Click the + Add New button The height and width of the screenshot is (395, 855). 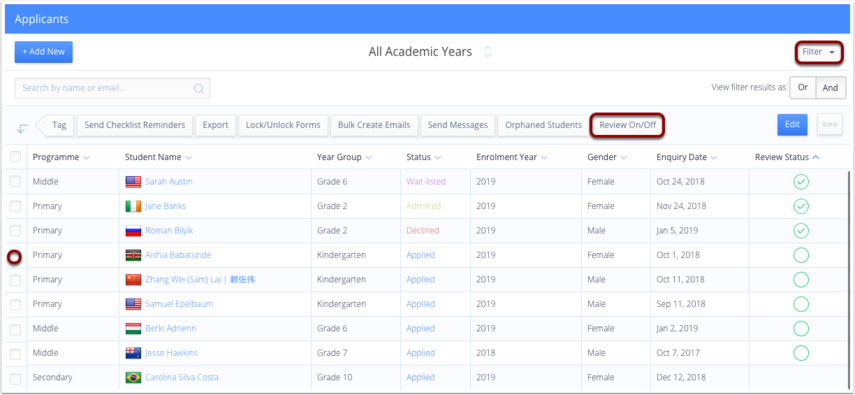tap(44, 52)
